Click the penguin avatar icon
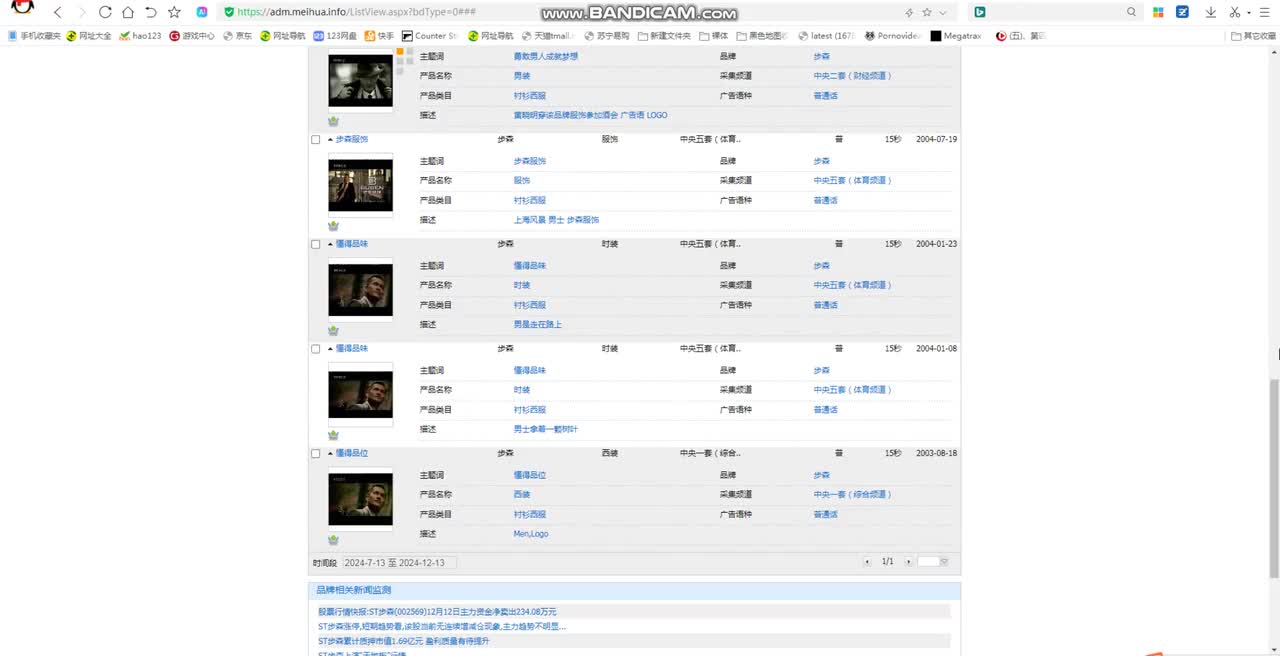1280x656 pixels. pyautogui.click(x=22, y=8)
